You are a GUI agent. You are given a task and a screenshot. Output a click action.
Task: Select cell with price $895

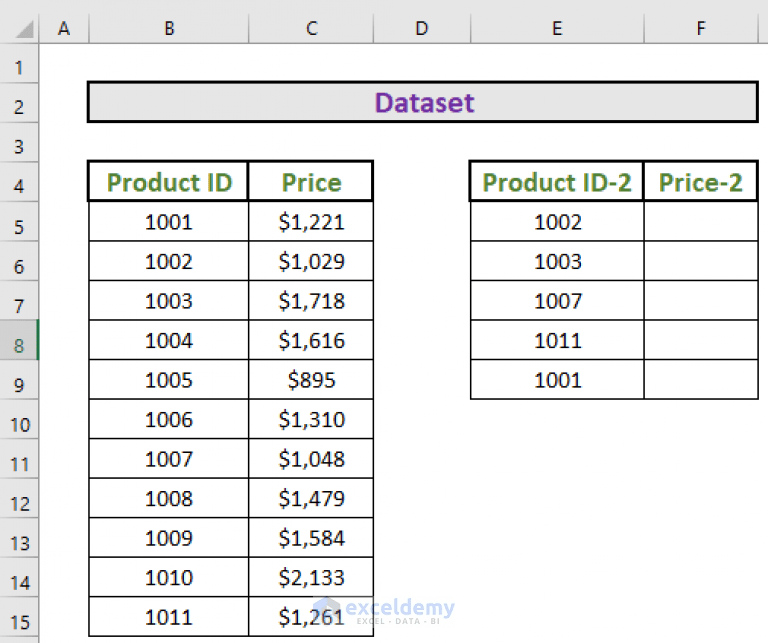tap(311, 380)
